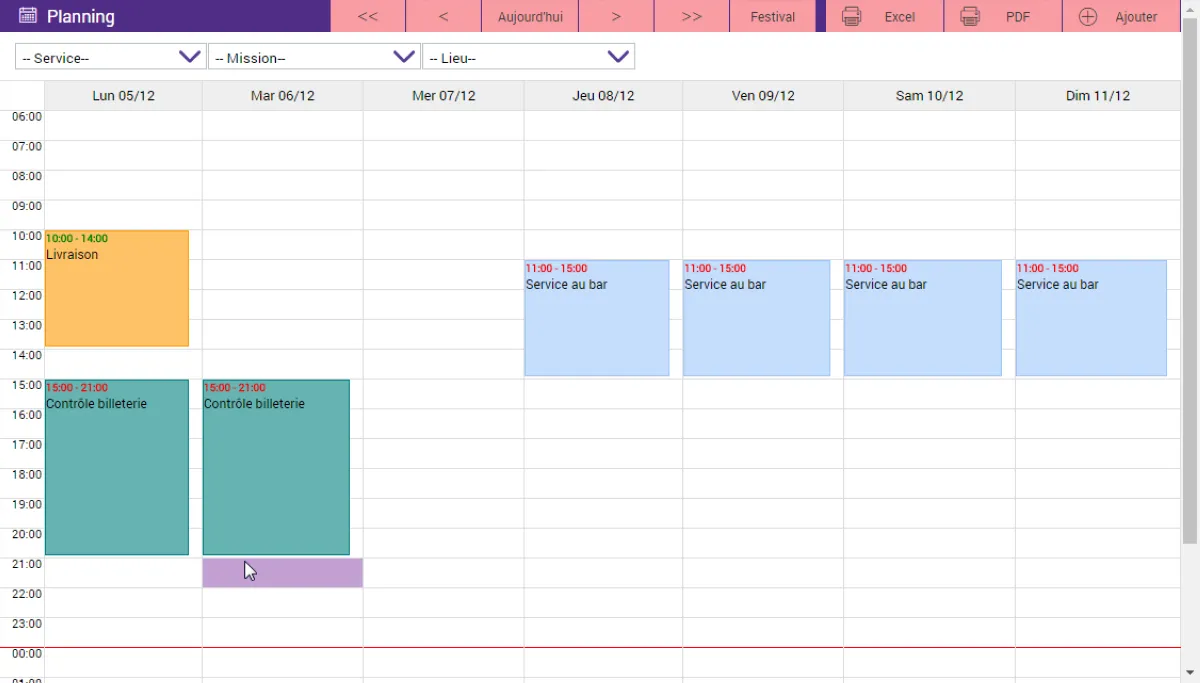Click the page vertical scrollbar thumb
The image size is (1200, 683).
(x=1190, y=280)
